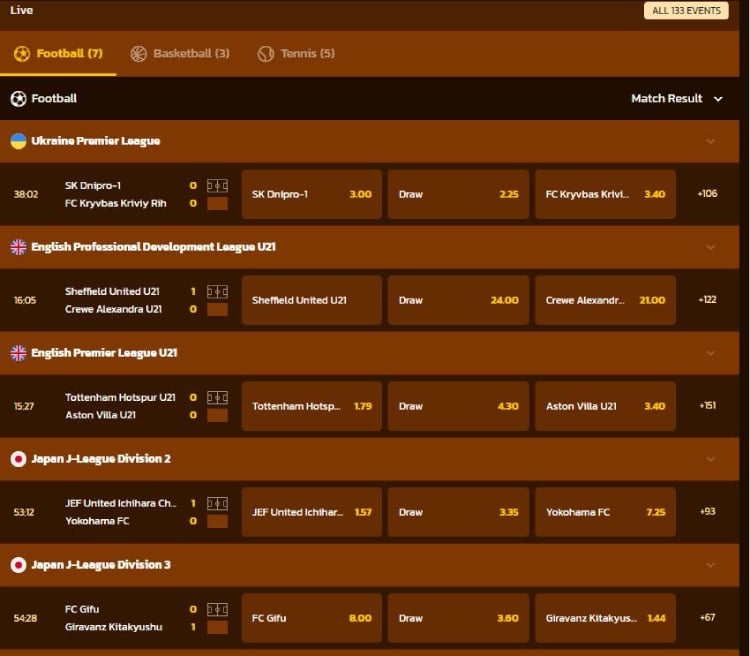750x656 pixels.
Task: Bet on Tottenham Hotspur U21 at 1.79
Action: coord(312,406)
